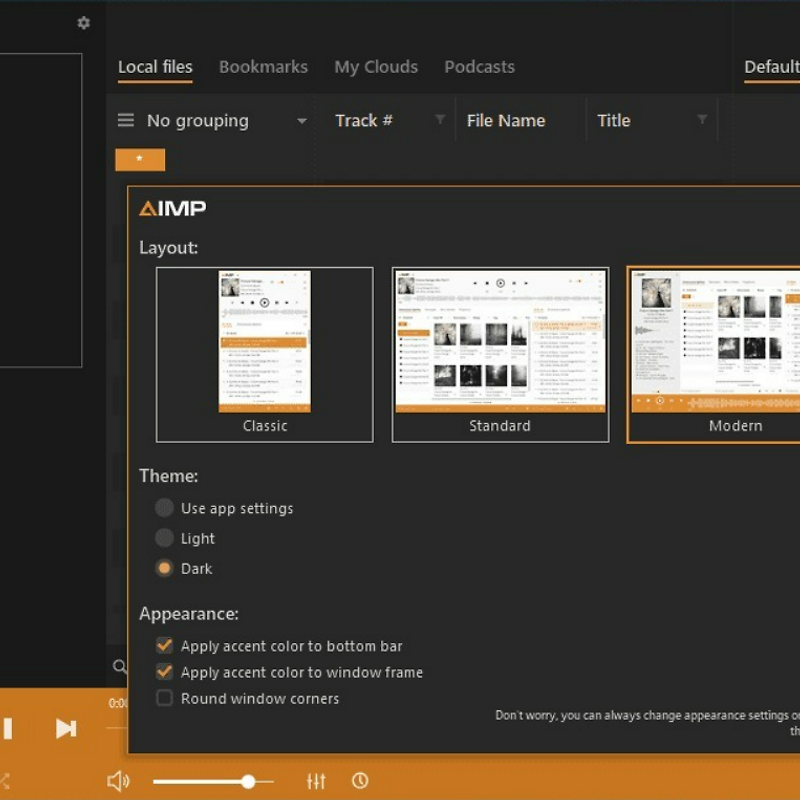Choose the Classic layout thumbnail
The width and height of the screenshot is (800, 800).
coord(264,354)
